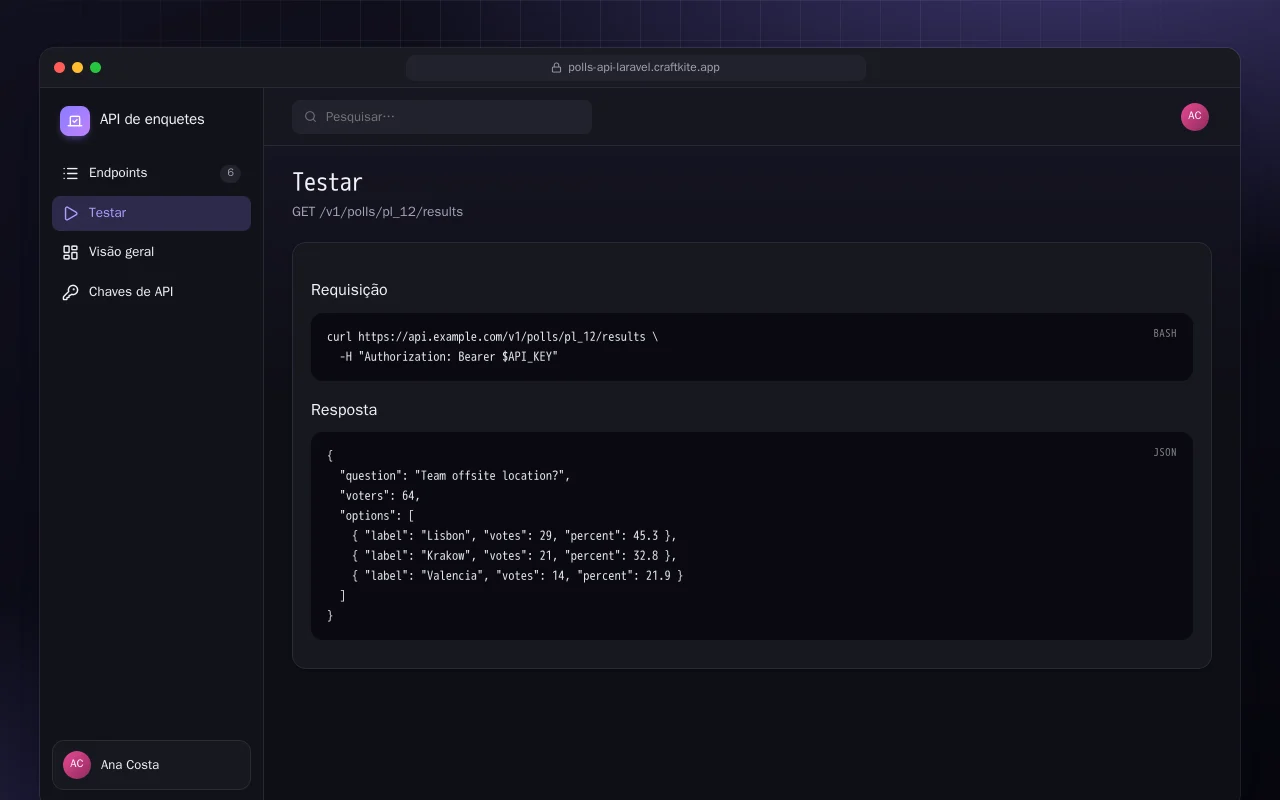
Task: Click the "voters": 64 line
Action: point(380,496)
